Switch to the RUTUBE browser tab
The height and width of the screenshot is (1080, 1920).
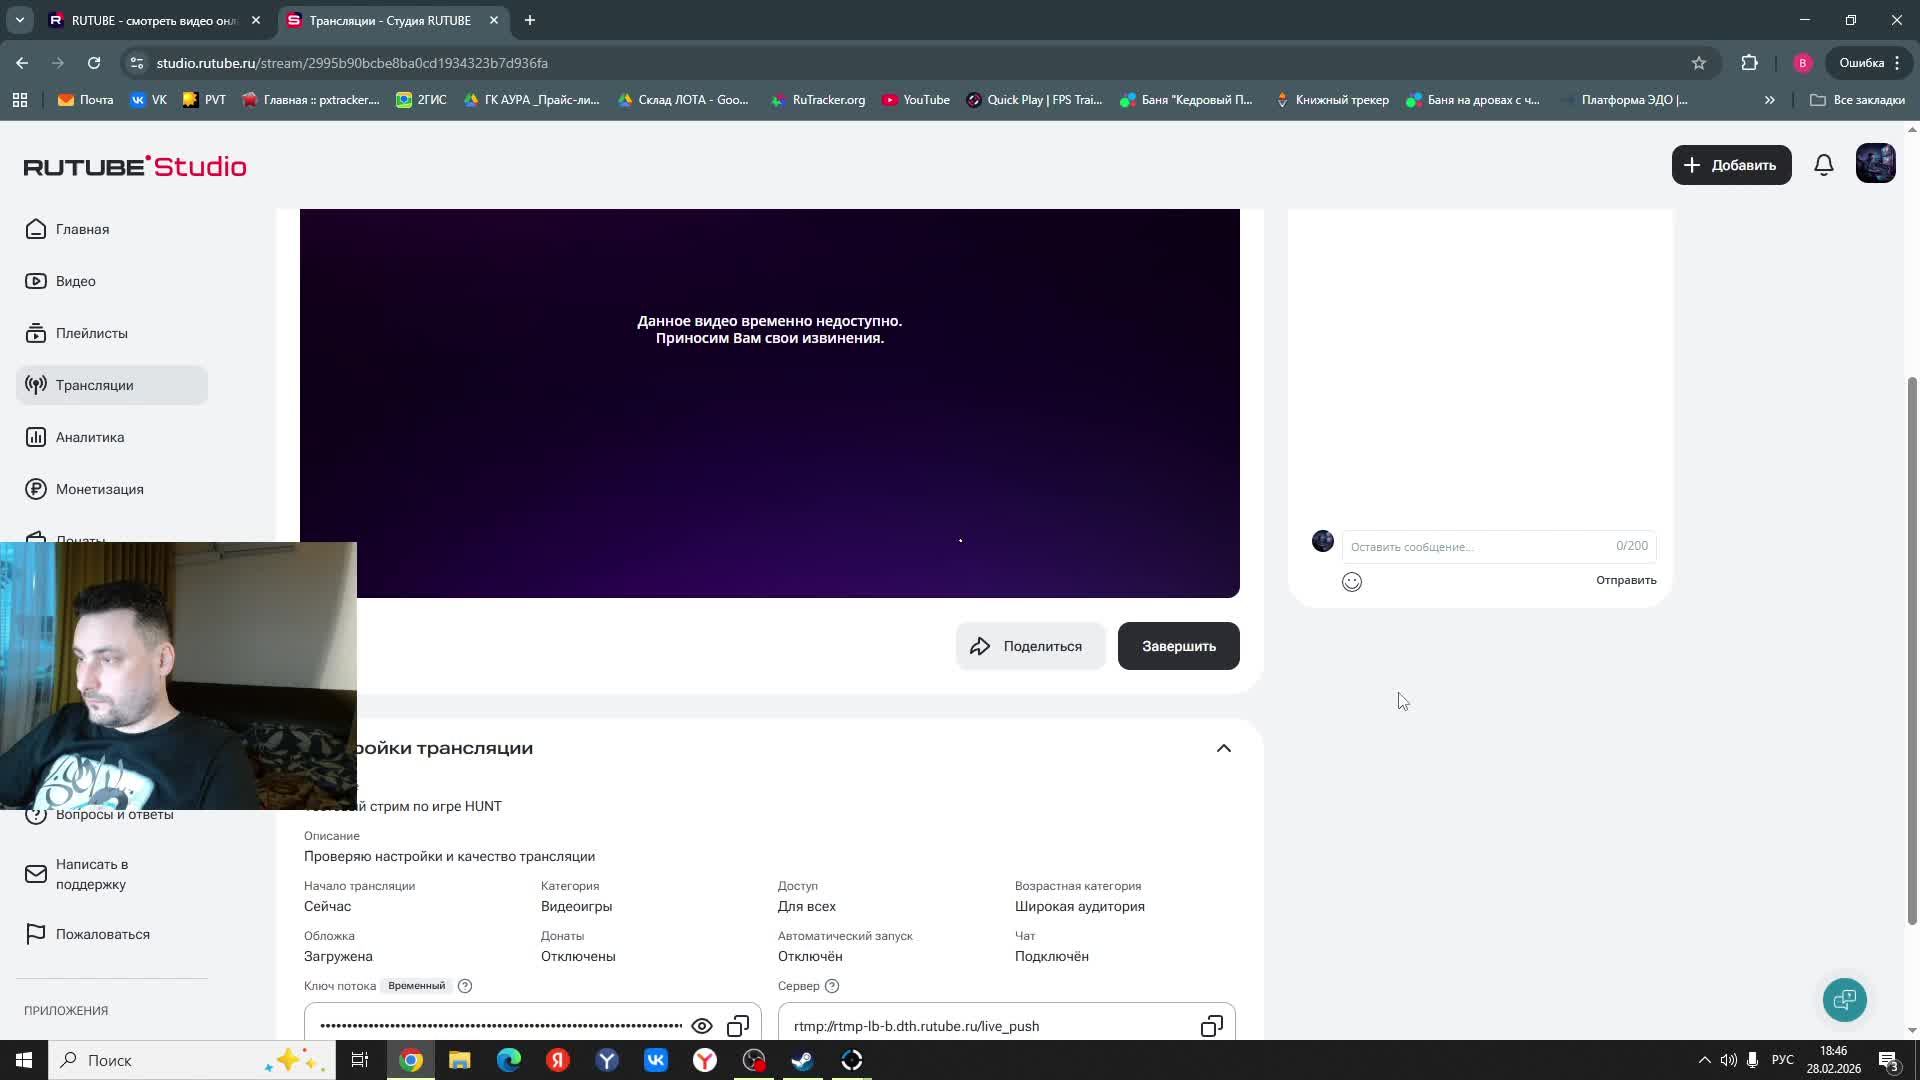coord(150,20)
